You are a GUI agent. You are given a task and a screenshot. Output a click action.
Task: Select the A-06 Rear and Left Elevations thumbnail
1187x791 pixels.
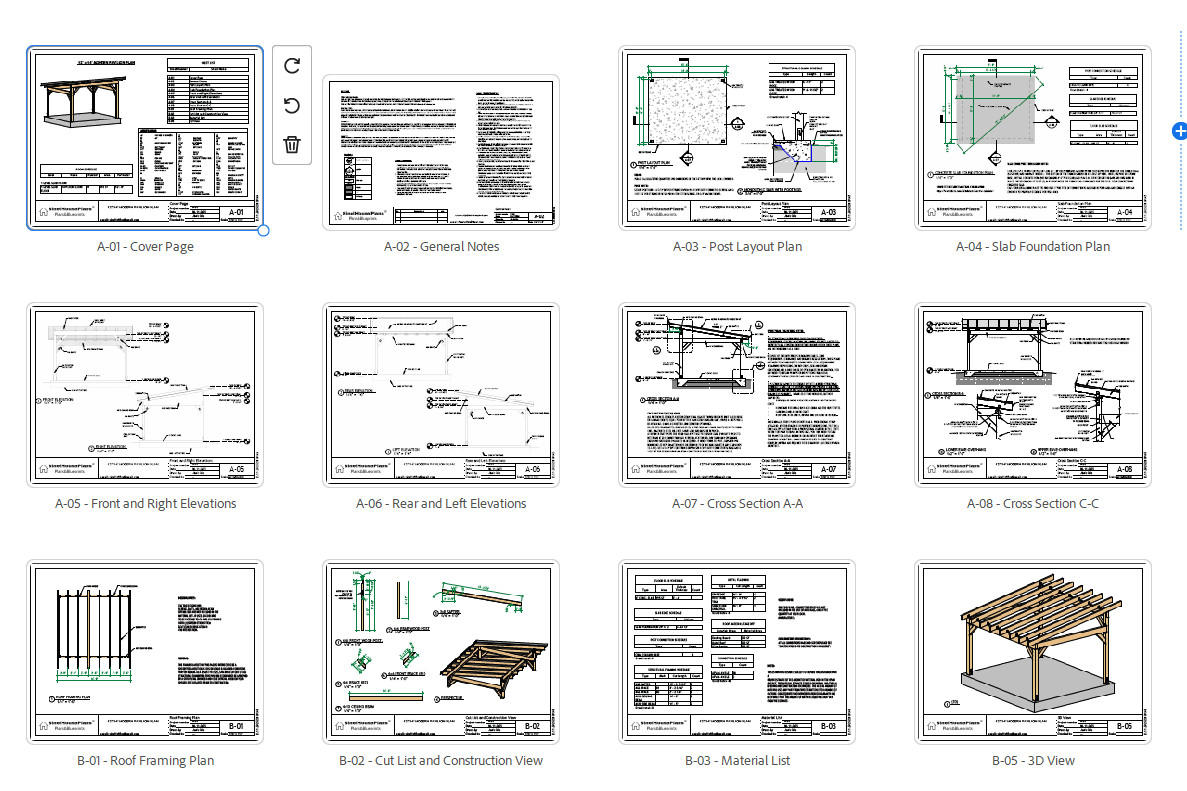coord(441,394)
